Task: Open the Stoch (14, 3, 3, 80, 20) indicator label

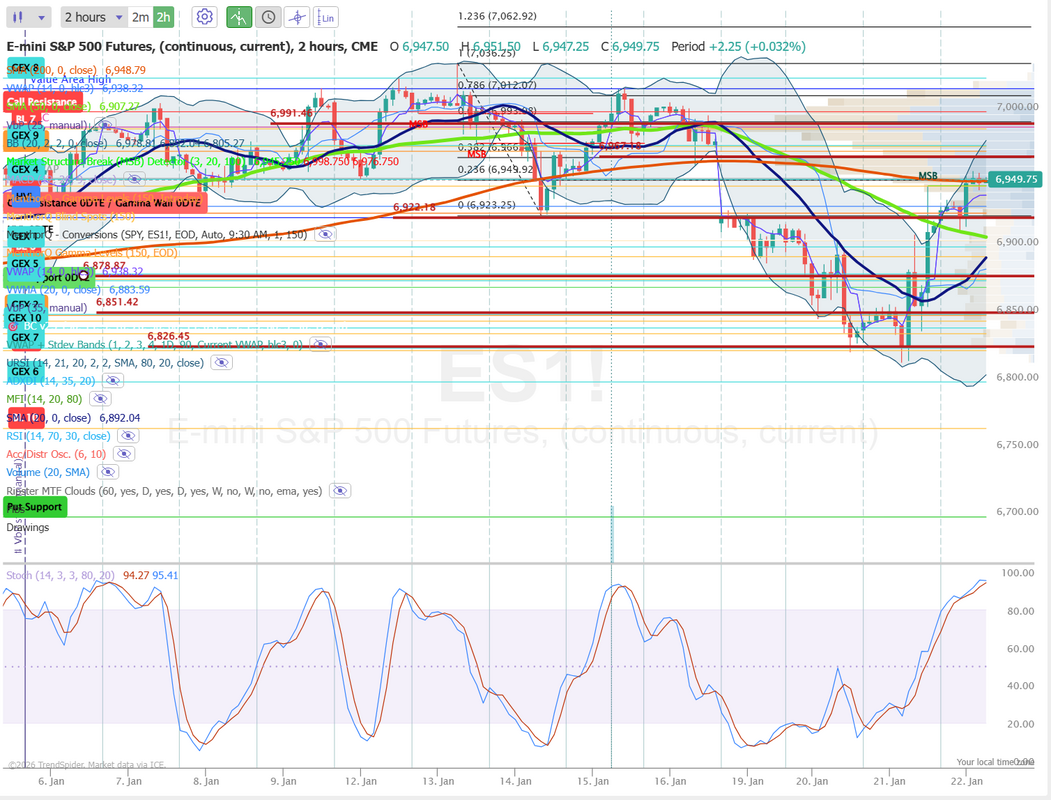Action: pos(60,575)
